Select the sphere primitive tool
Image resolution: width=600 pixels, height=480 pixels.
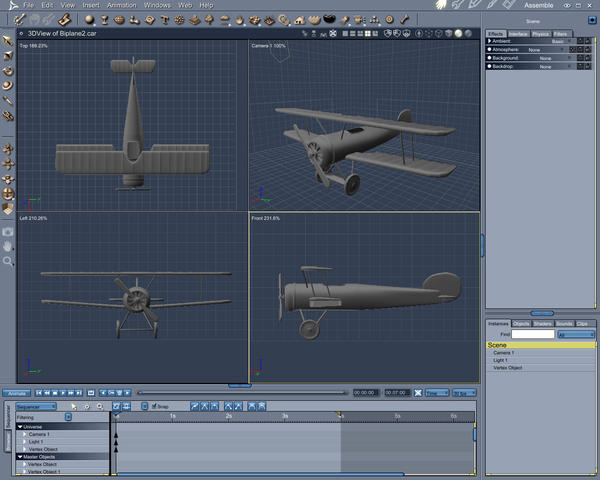(x=89, y=19)
